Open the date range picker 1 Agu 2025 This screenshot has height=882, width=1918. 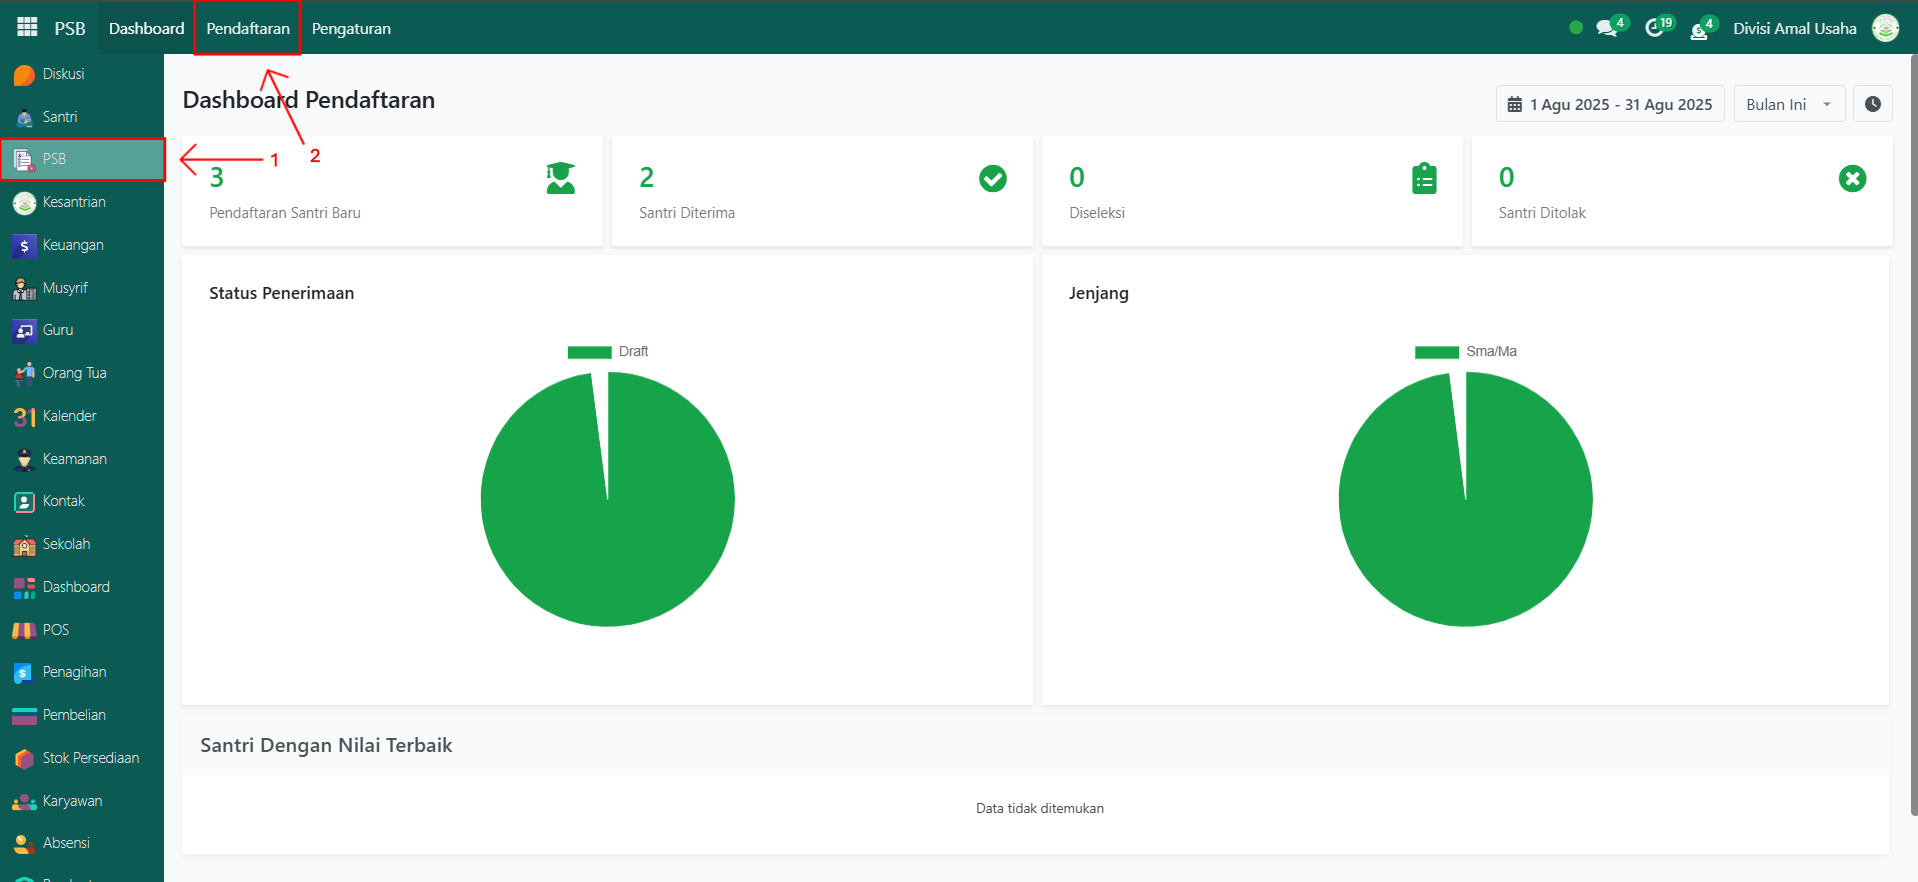click(1609, 104)
